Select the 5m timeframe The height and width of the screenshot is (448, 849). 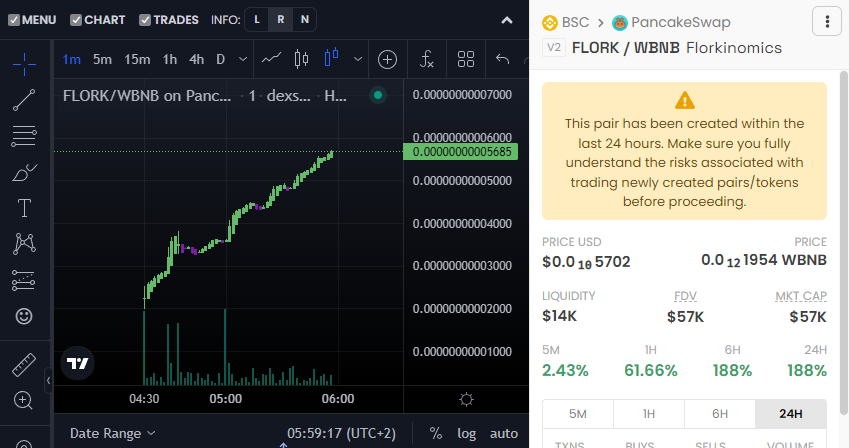[102, 59]
